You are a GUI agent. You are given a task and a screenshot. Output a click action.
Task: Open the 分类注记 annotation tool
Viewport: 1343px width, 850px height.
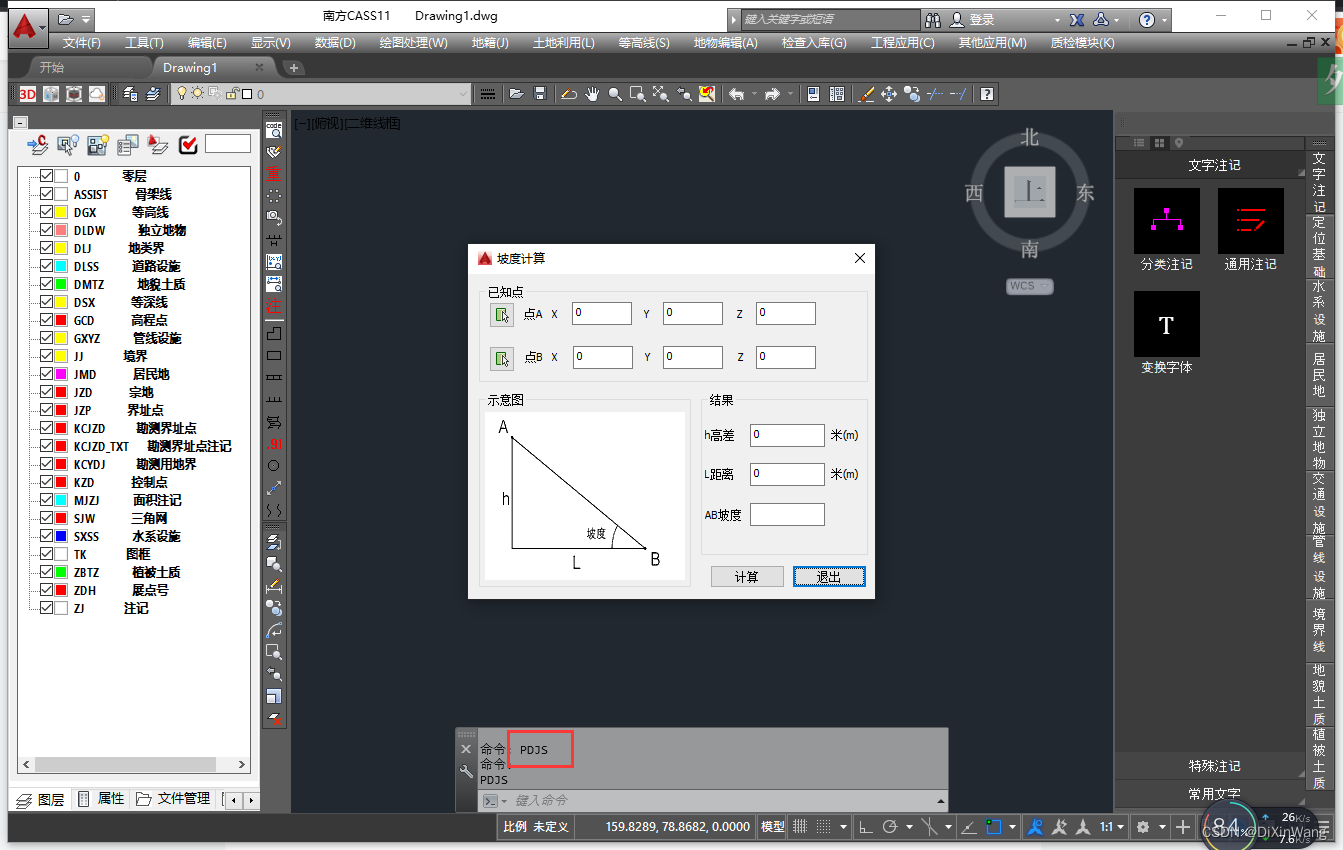click(x=1166, y=222)
